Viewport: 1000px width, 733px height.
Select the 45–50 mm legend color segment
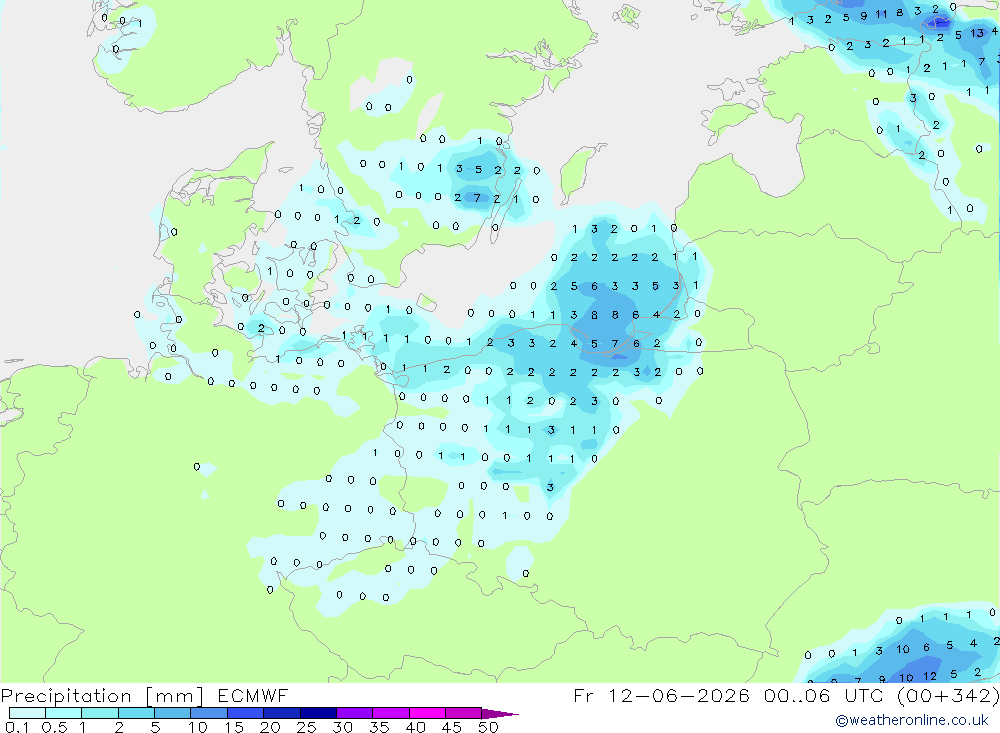pyautogui.click(x=463, y=713)
